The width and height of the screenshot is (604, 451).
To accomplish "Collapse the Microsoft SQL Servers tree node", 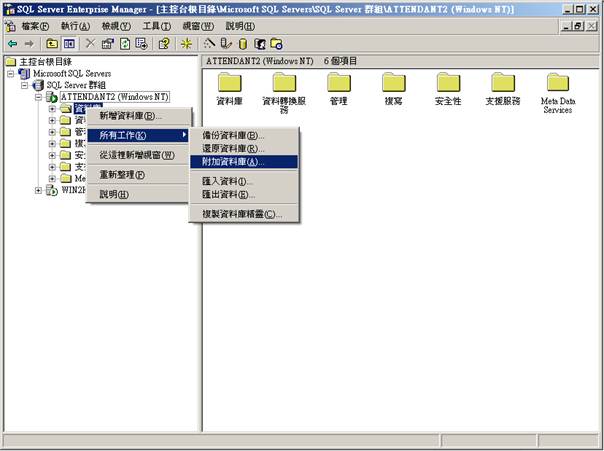I will [11, 73].
